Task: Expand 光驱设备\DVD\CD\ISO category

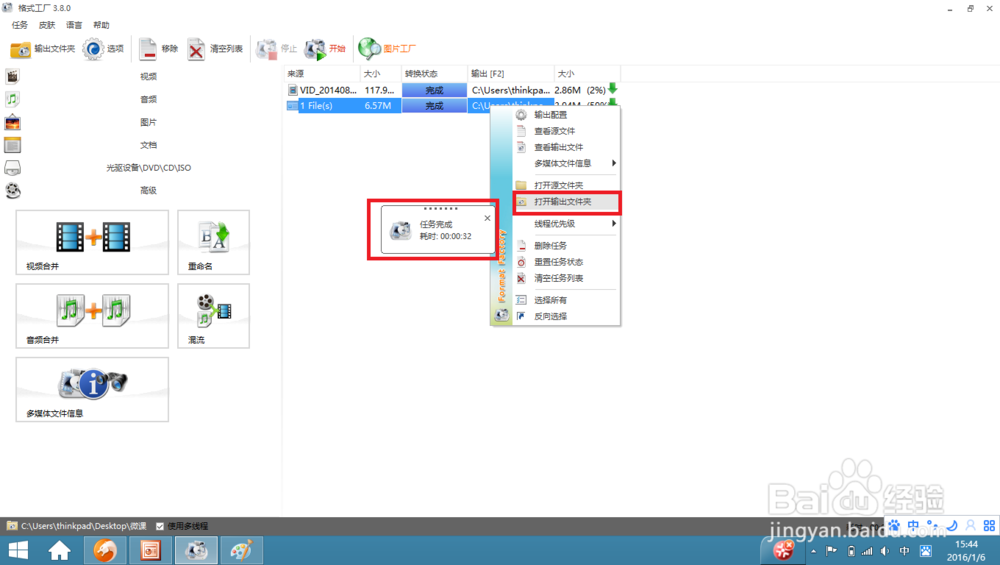Action: 148,168
